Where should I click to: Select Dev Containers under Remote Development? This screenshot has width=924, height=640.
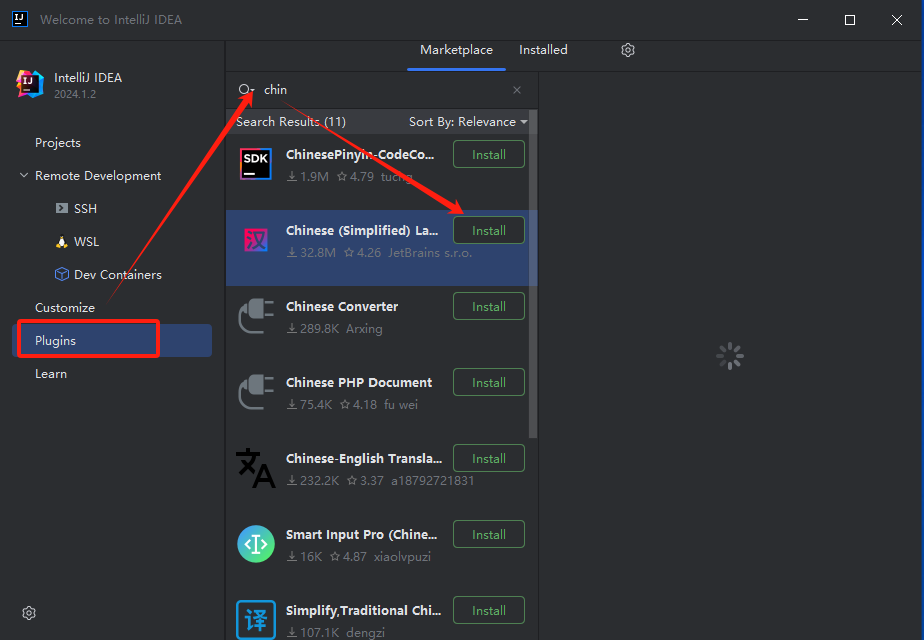[118, 275]
